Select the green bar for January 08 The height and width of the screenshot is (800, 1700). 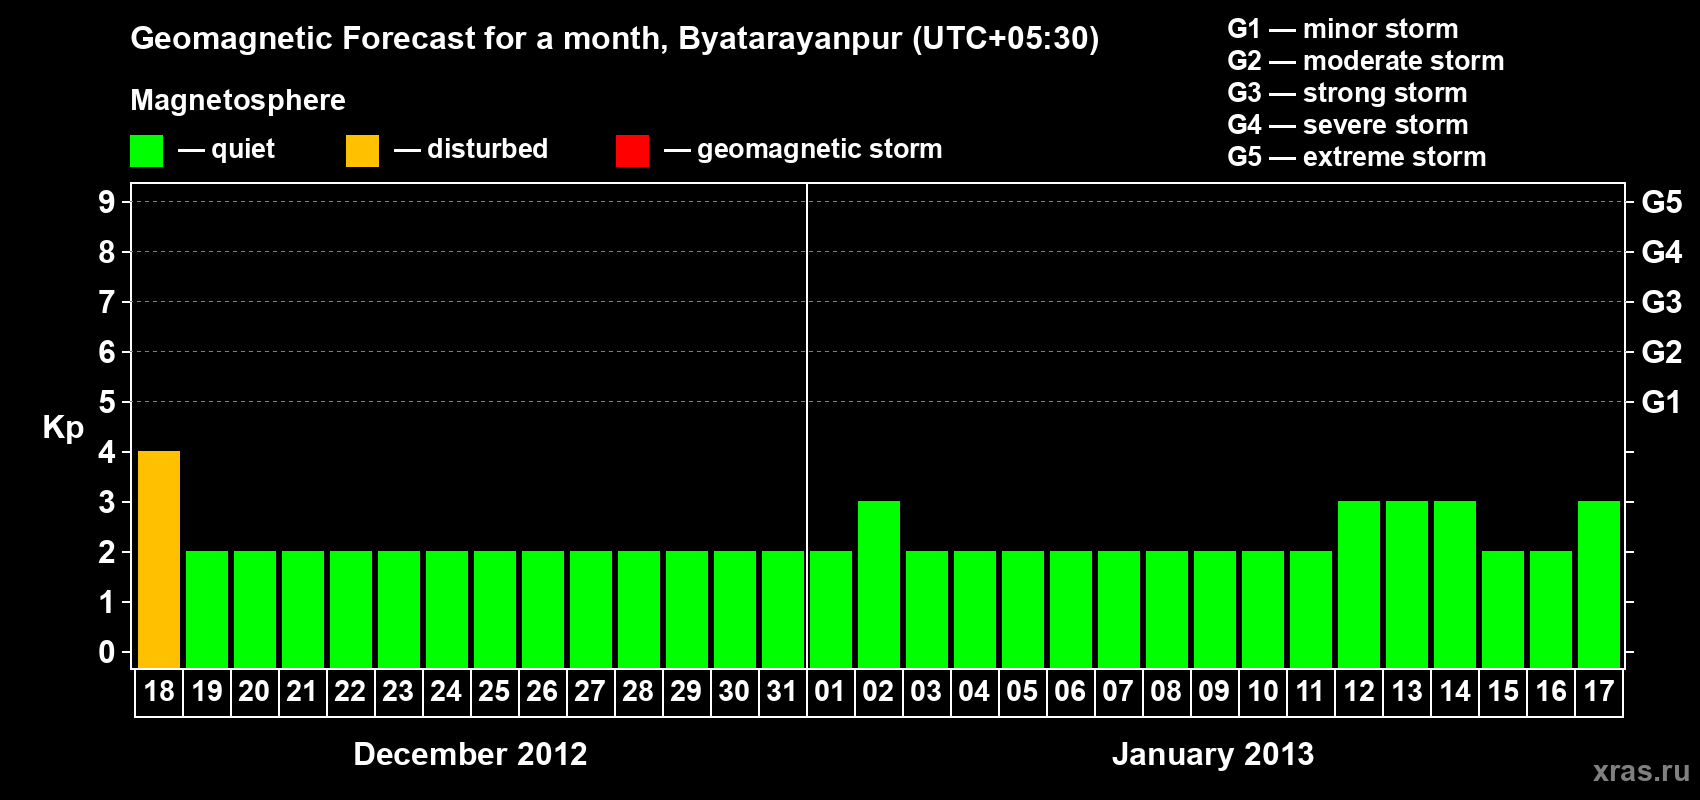pyautogui.click(x=1167, y=609)
